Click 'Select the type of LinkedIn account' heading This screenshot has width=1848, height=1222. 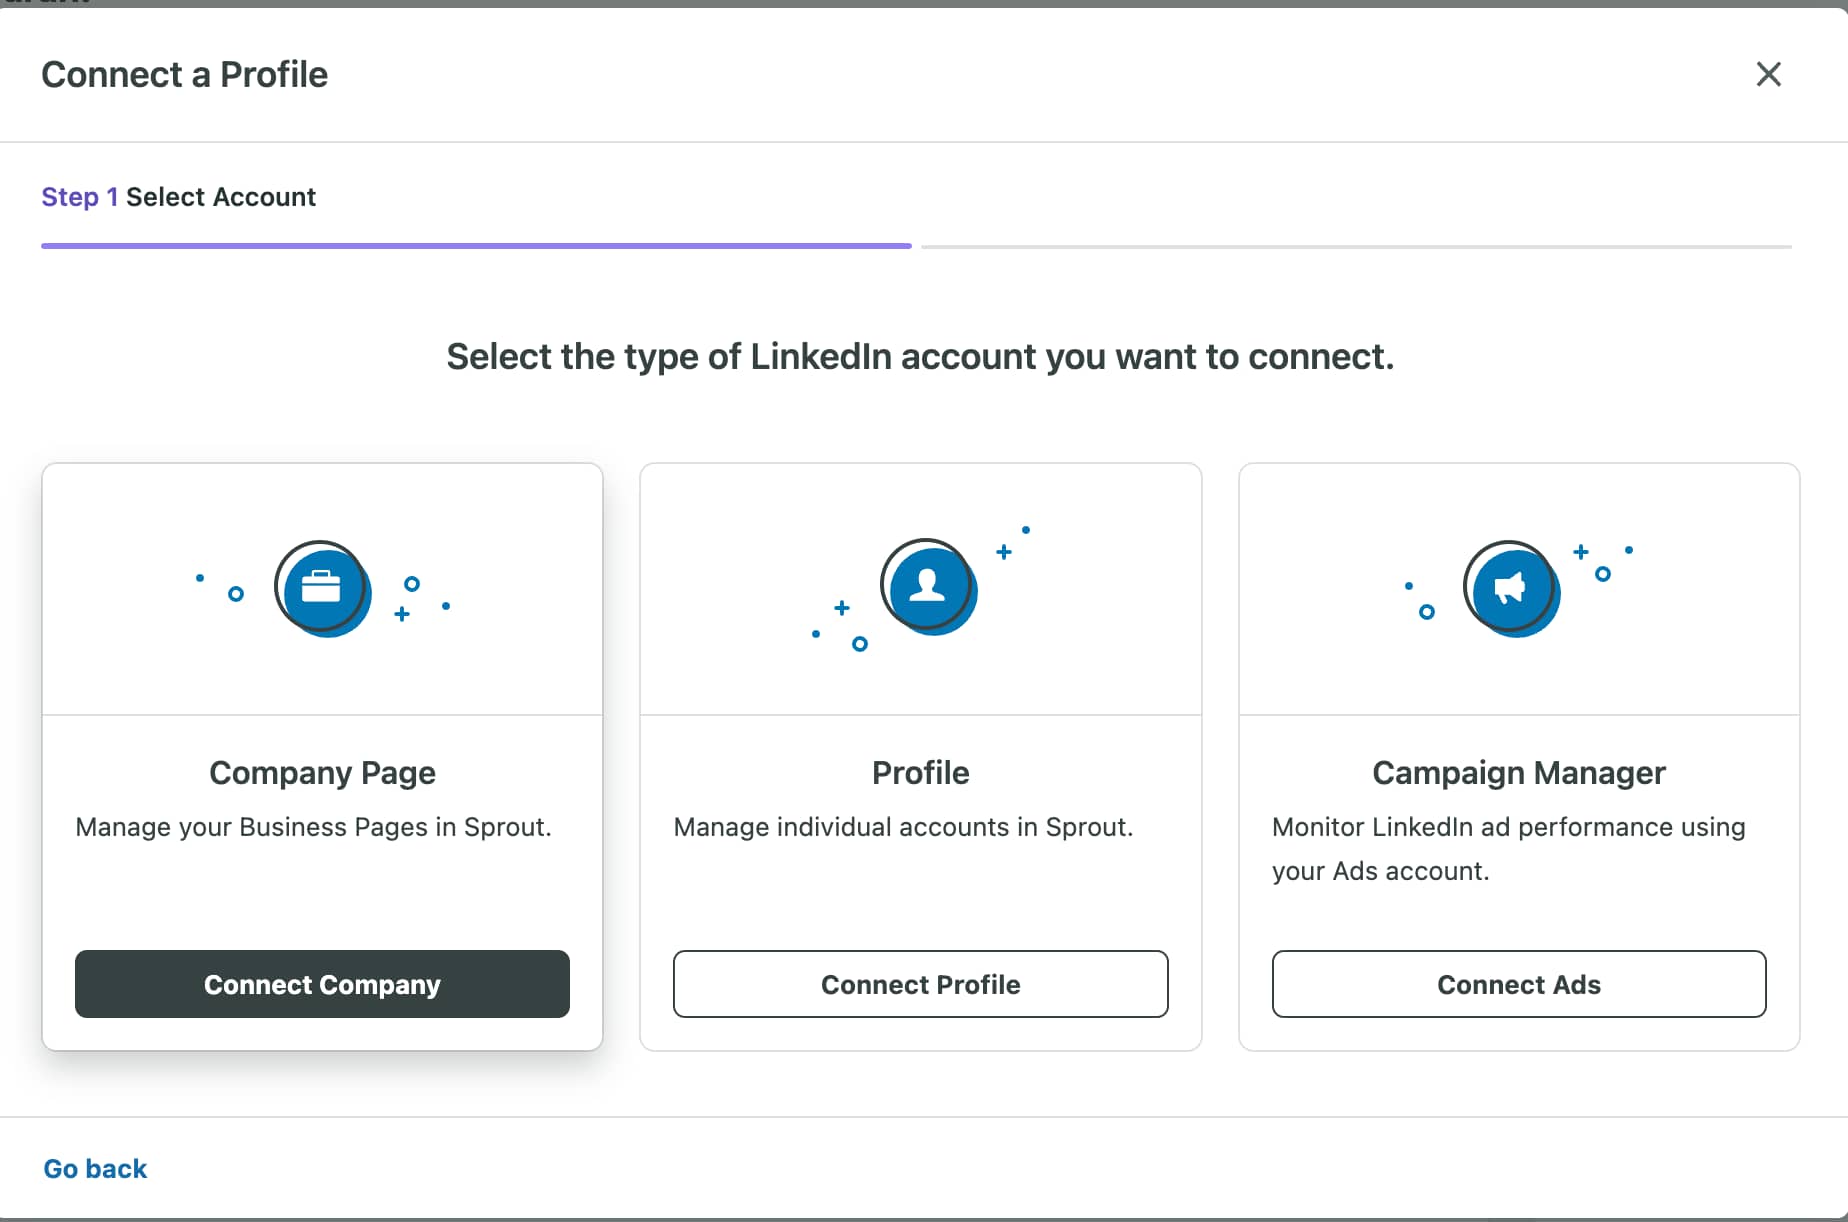[920, 357]
